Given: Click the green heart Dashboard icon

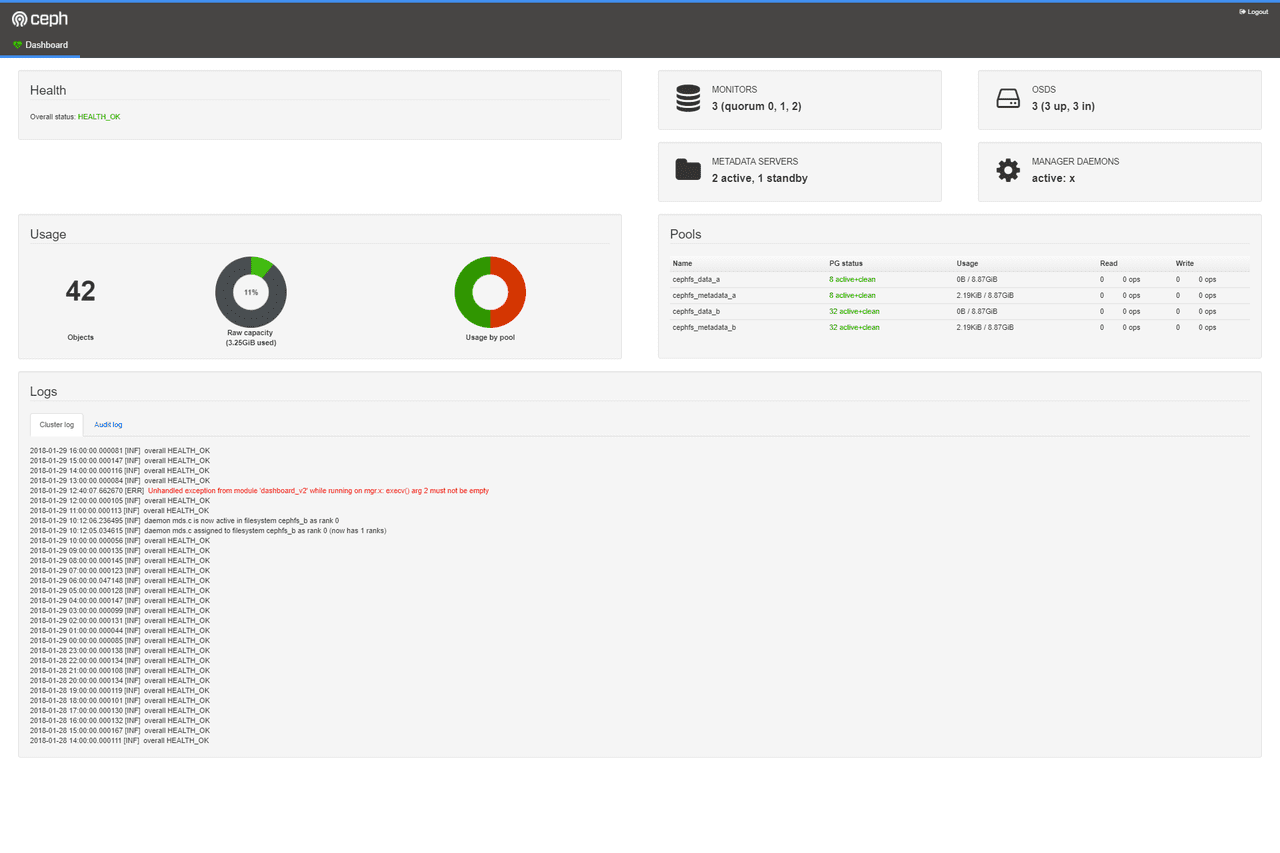Looking at the screenshot, I should (17, 45).
